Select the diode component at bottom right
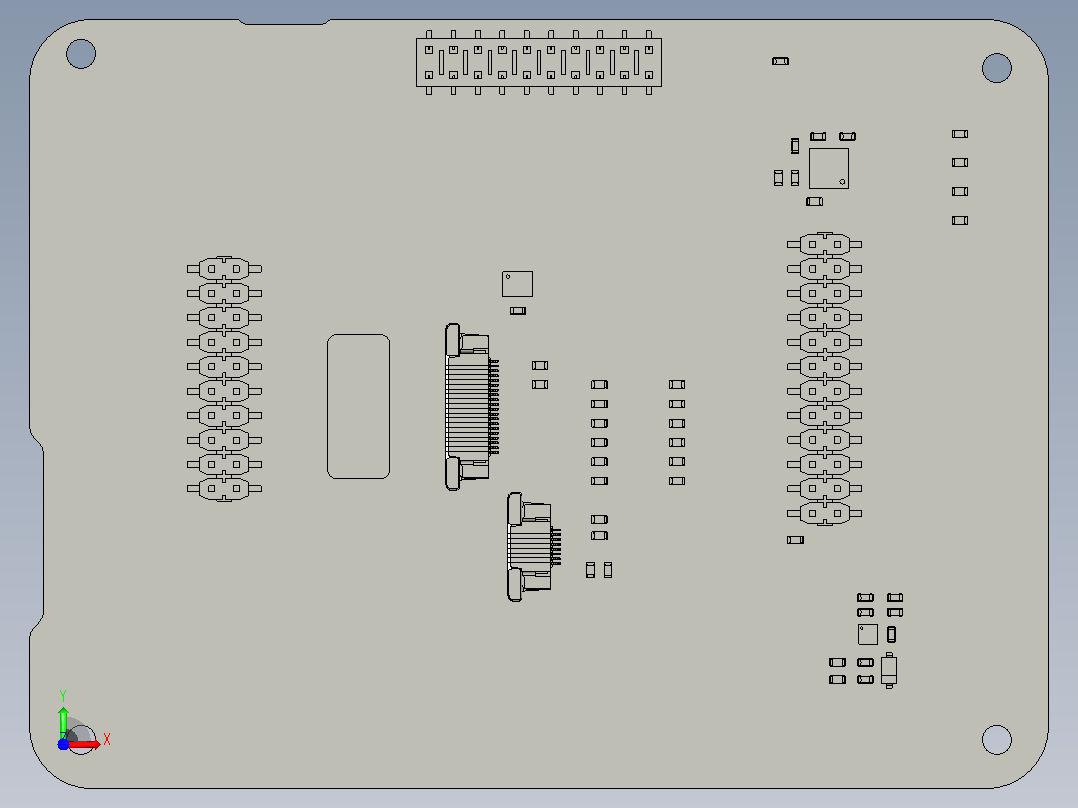The height and width of the screenshot is (808, 1078). coord(889,670)
